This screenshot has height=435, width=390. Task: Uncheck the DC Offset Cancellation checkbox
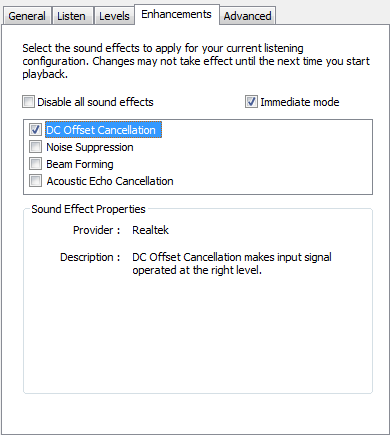(x=35, y=130)
